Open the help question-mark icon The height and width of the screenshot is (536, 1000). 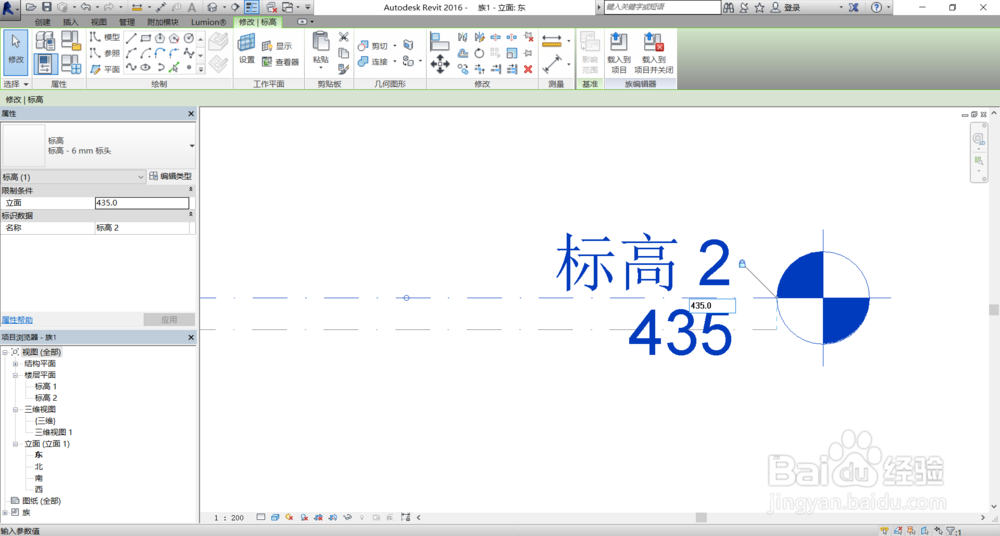point(876,7)
